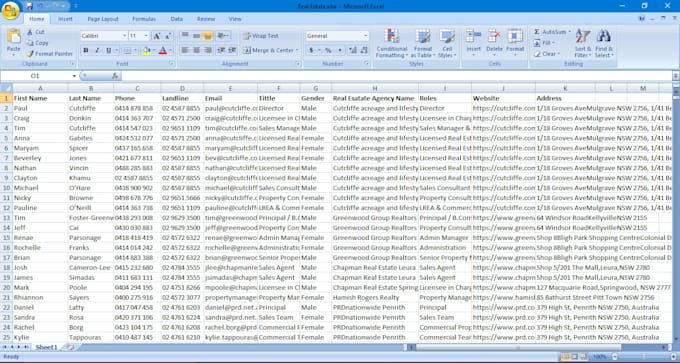Increase font size with Grow Font
Viewport: 680px width, 363px height.
coord(157,36)
